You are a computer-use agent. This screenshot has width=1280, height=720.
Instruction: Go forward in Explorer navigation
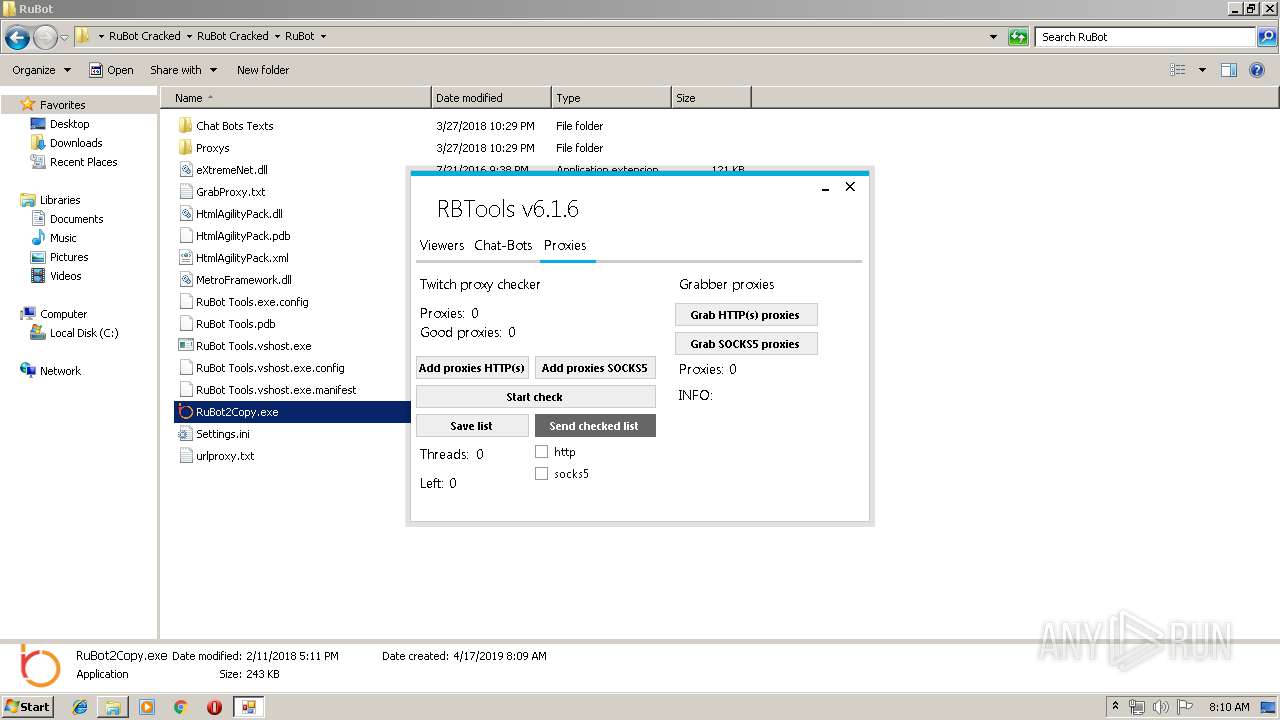(45, 38)
